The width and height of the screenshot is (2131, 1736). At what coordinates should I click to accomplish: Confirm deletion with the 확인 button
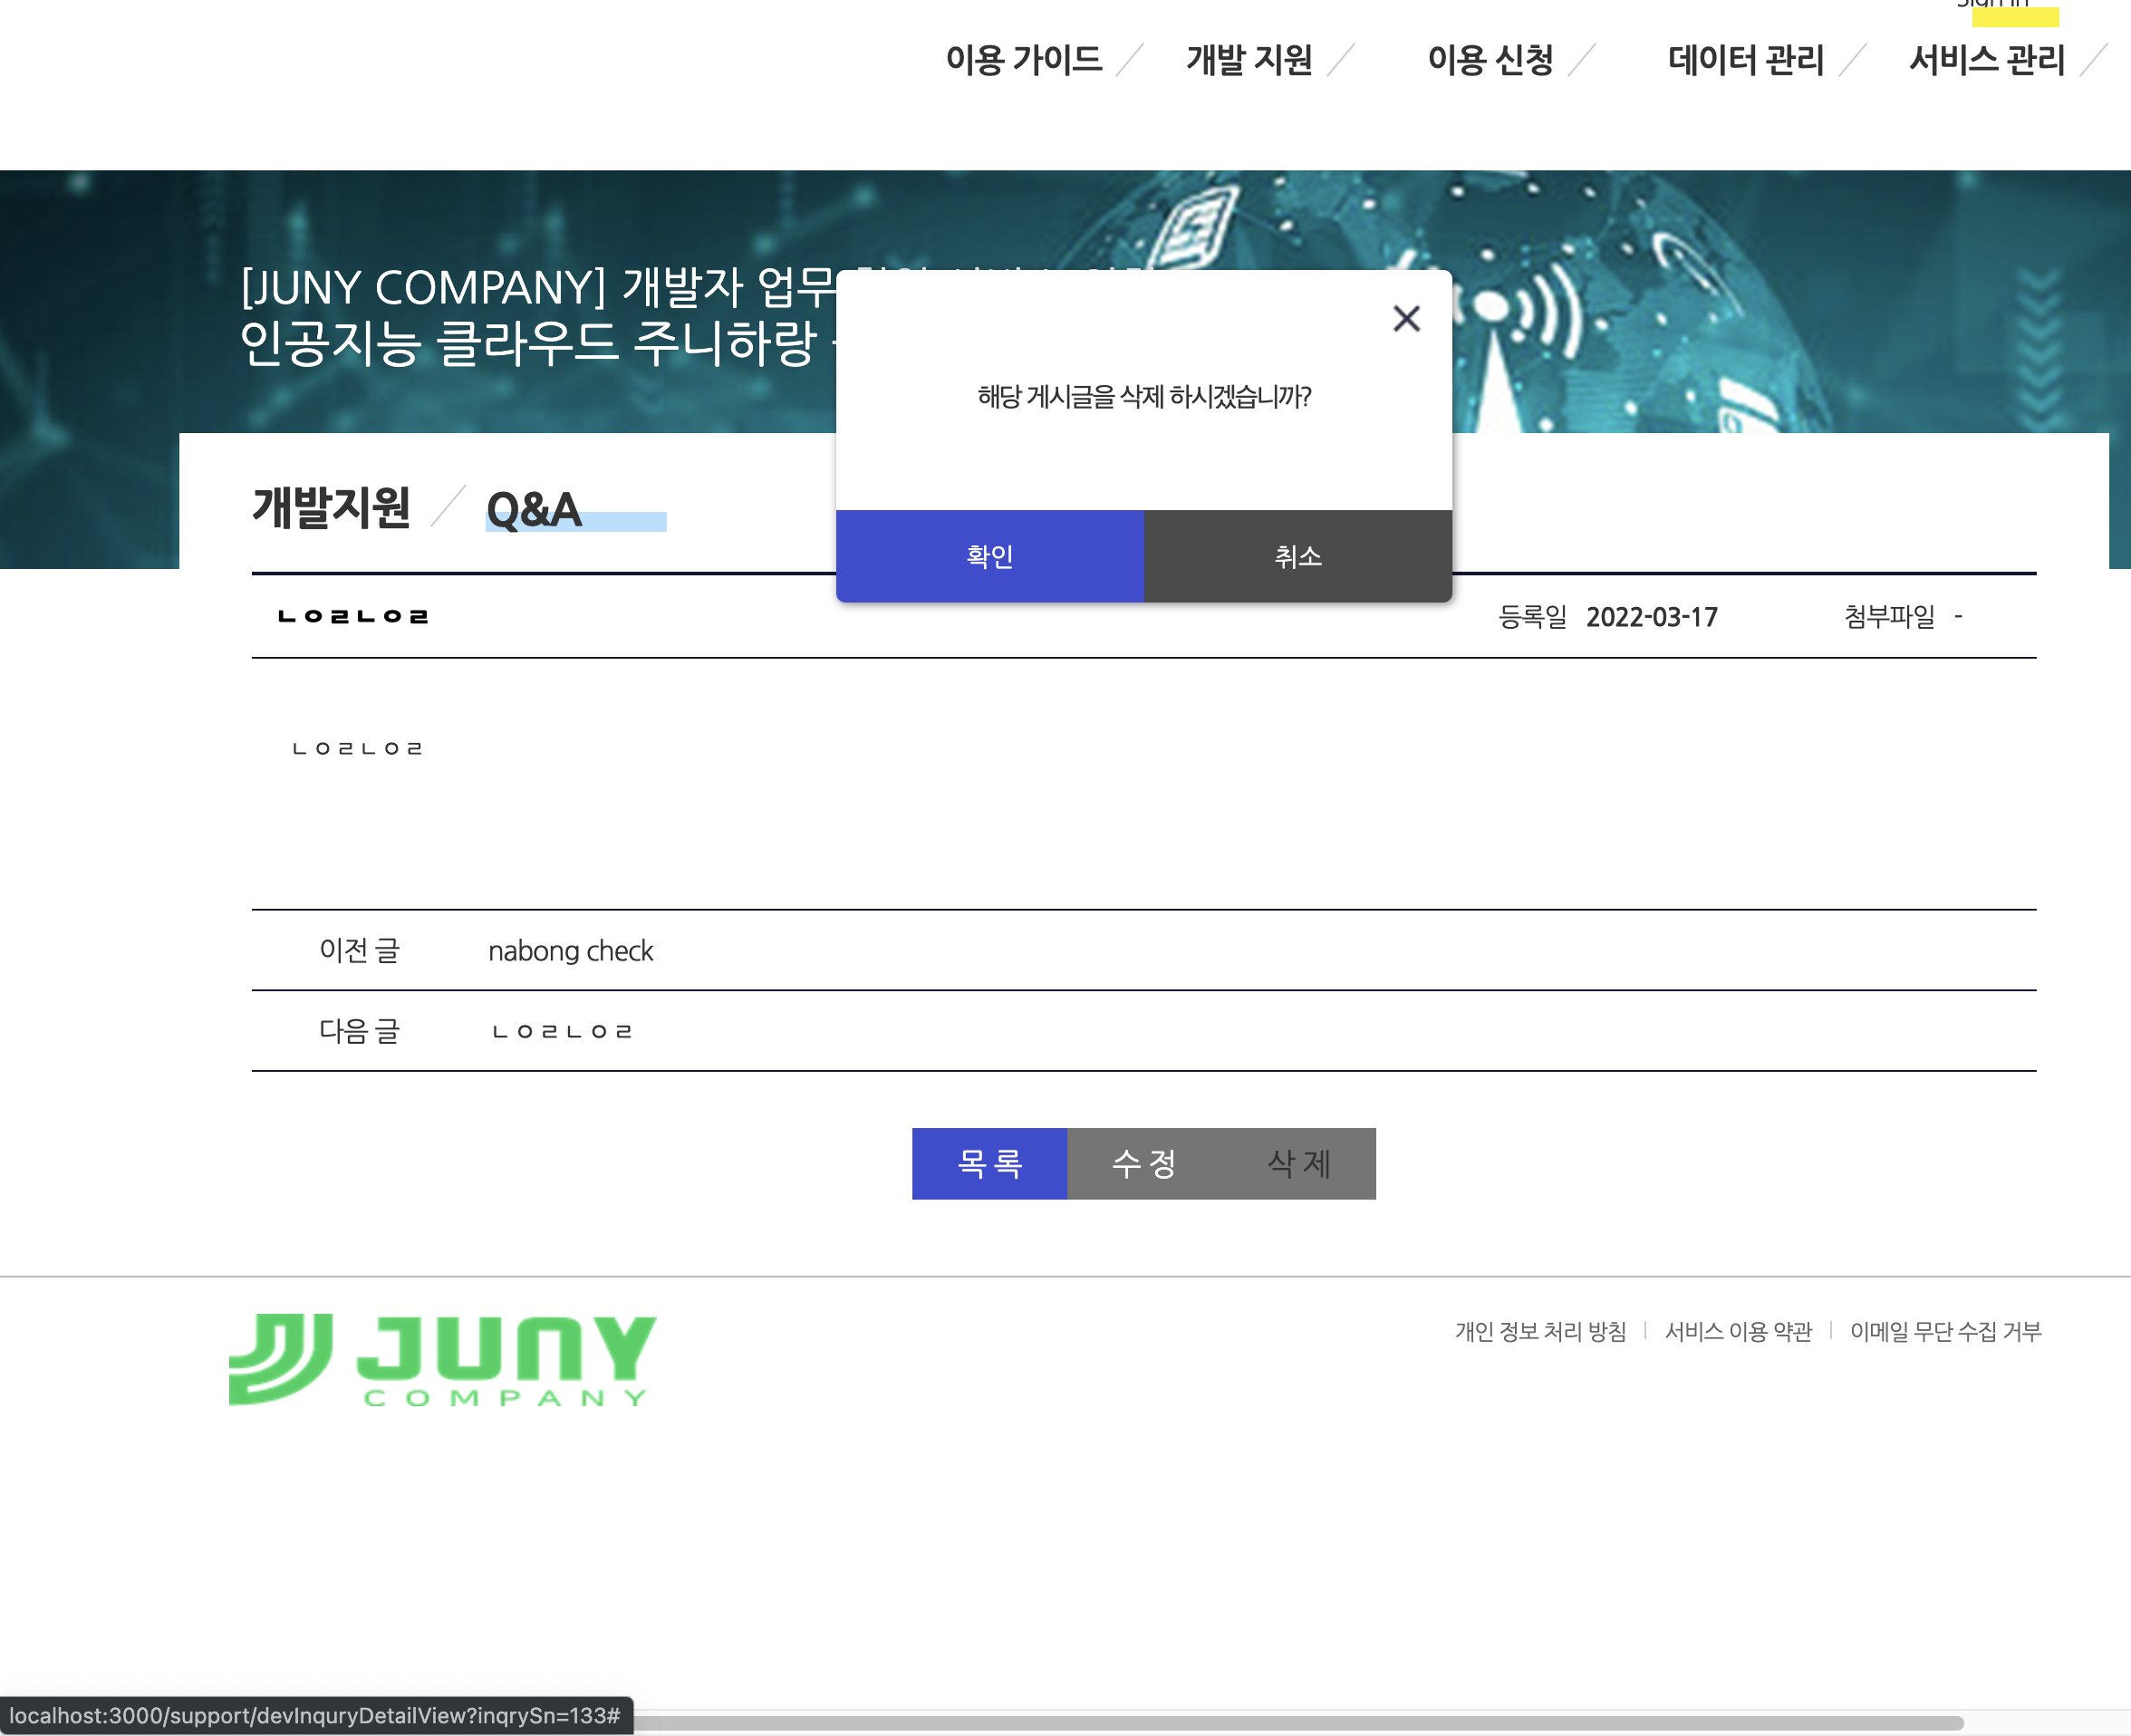pyautogui.click(x=989, y=556)
